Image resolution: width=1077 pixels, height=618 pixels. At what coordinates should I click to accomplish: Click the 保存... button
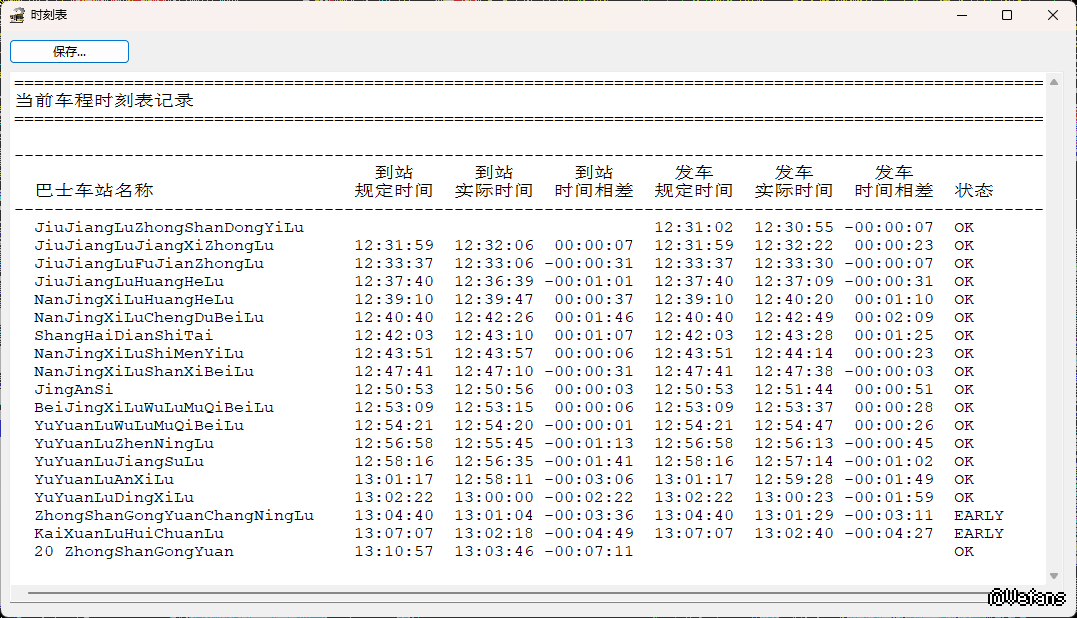click(69, 52)
